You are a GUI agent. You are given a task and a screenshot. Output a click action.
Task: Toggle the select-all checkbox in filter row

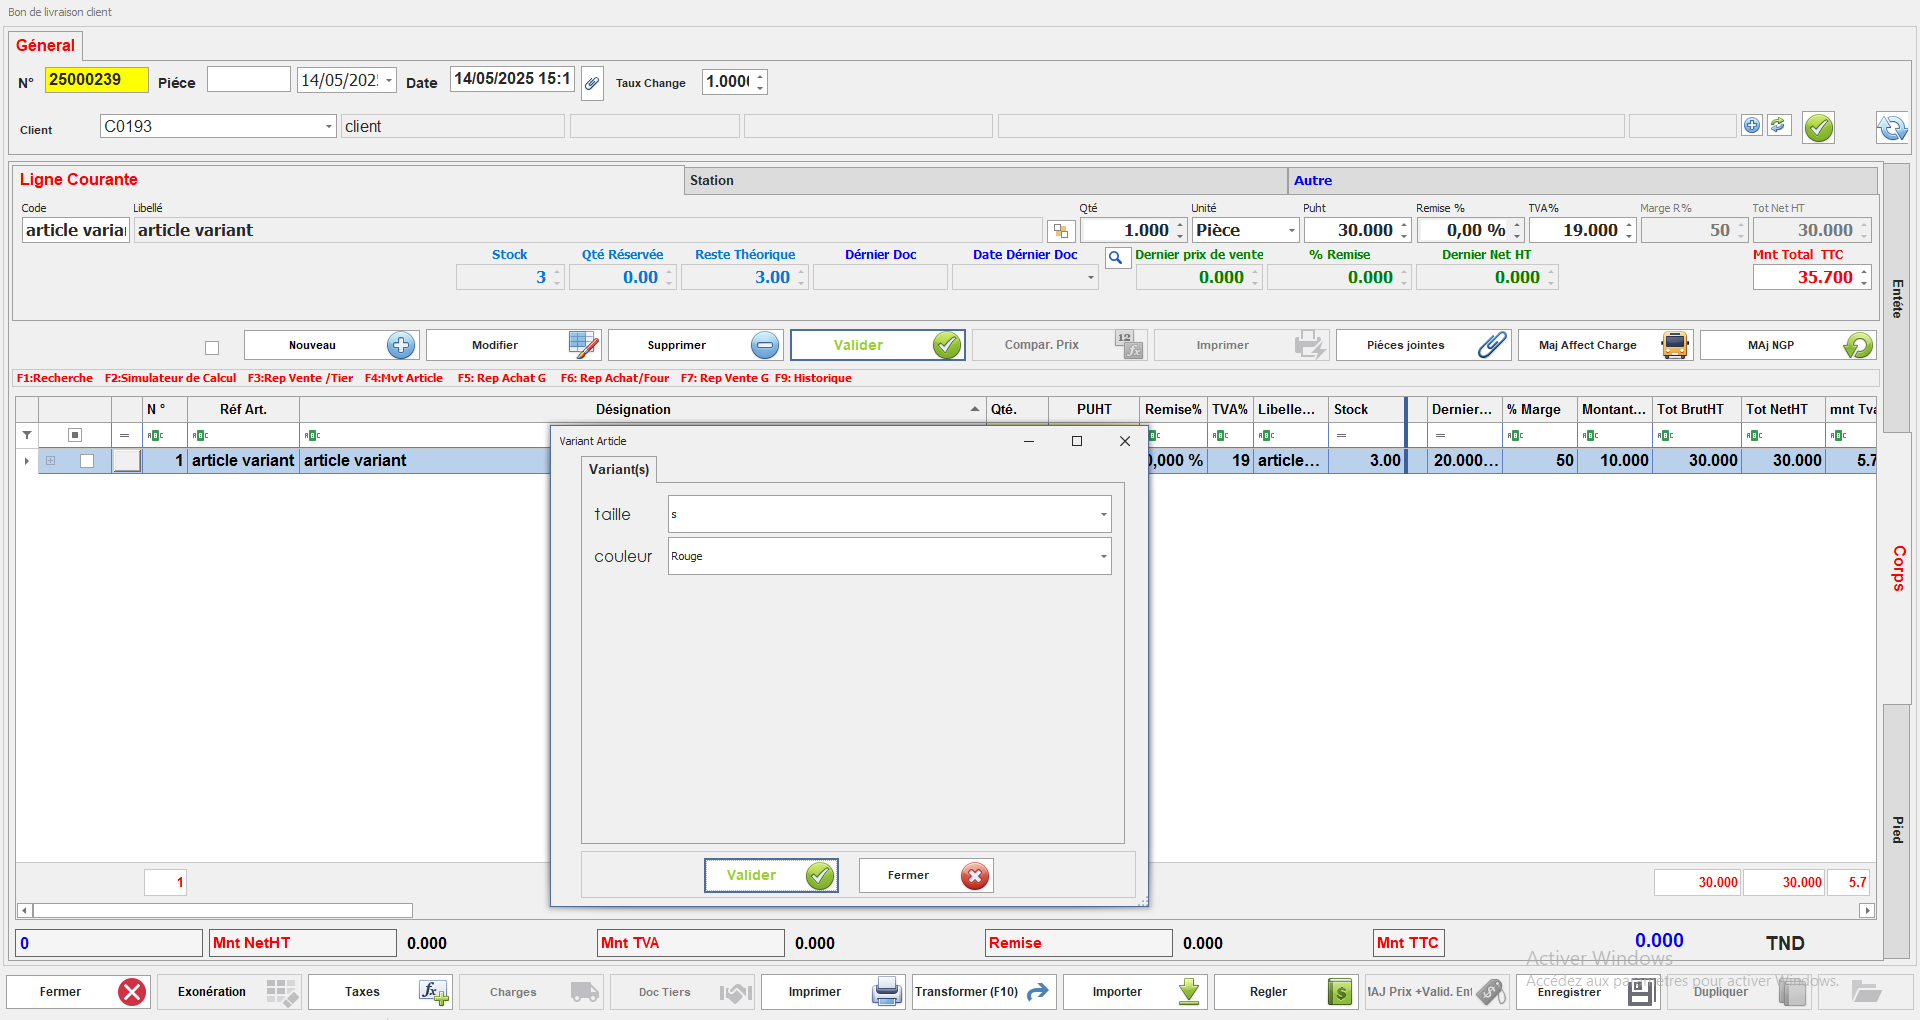74,435
